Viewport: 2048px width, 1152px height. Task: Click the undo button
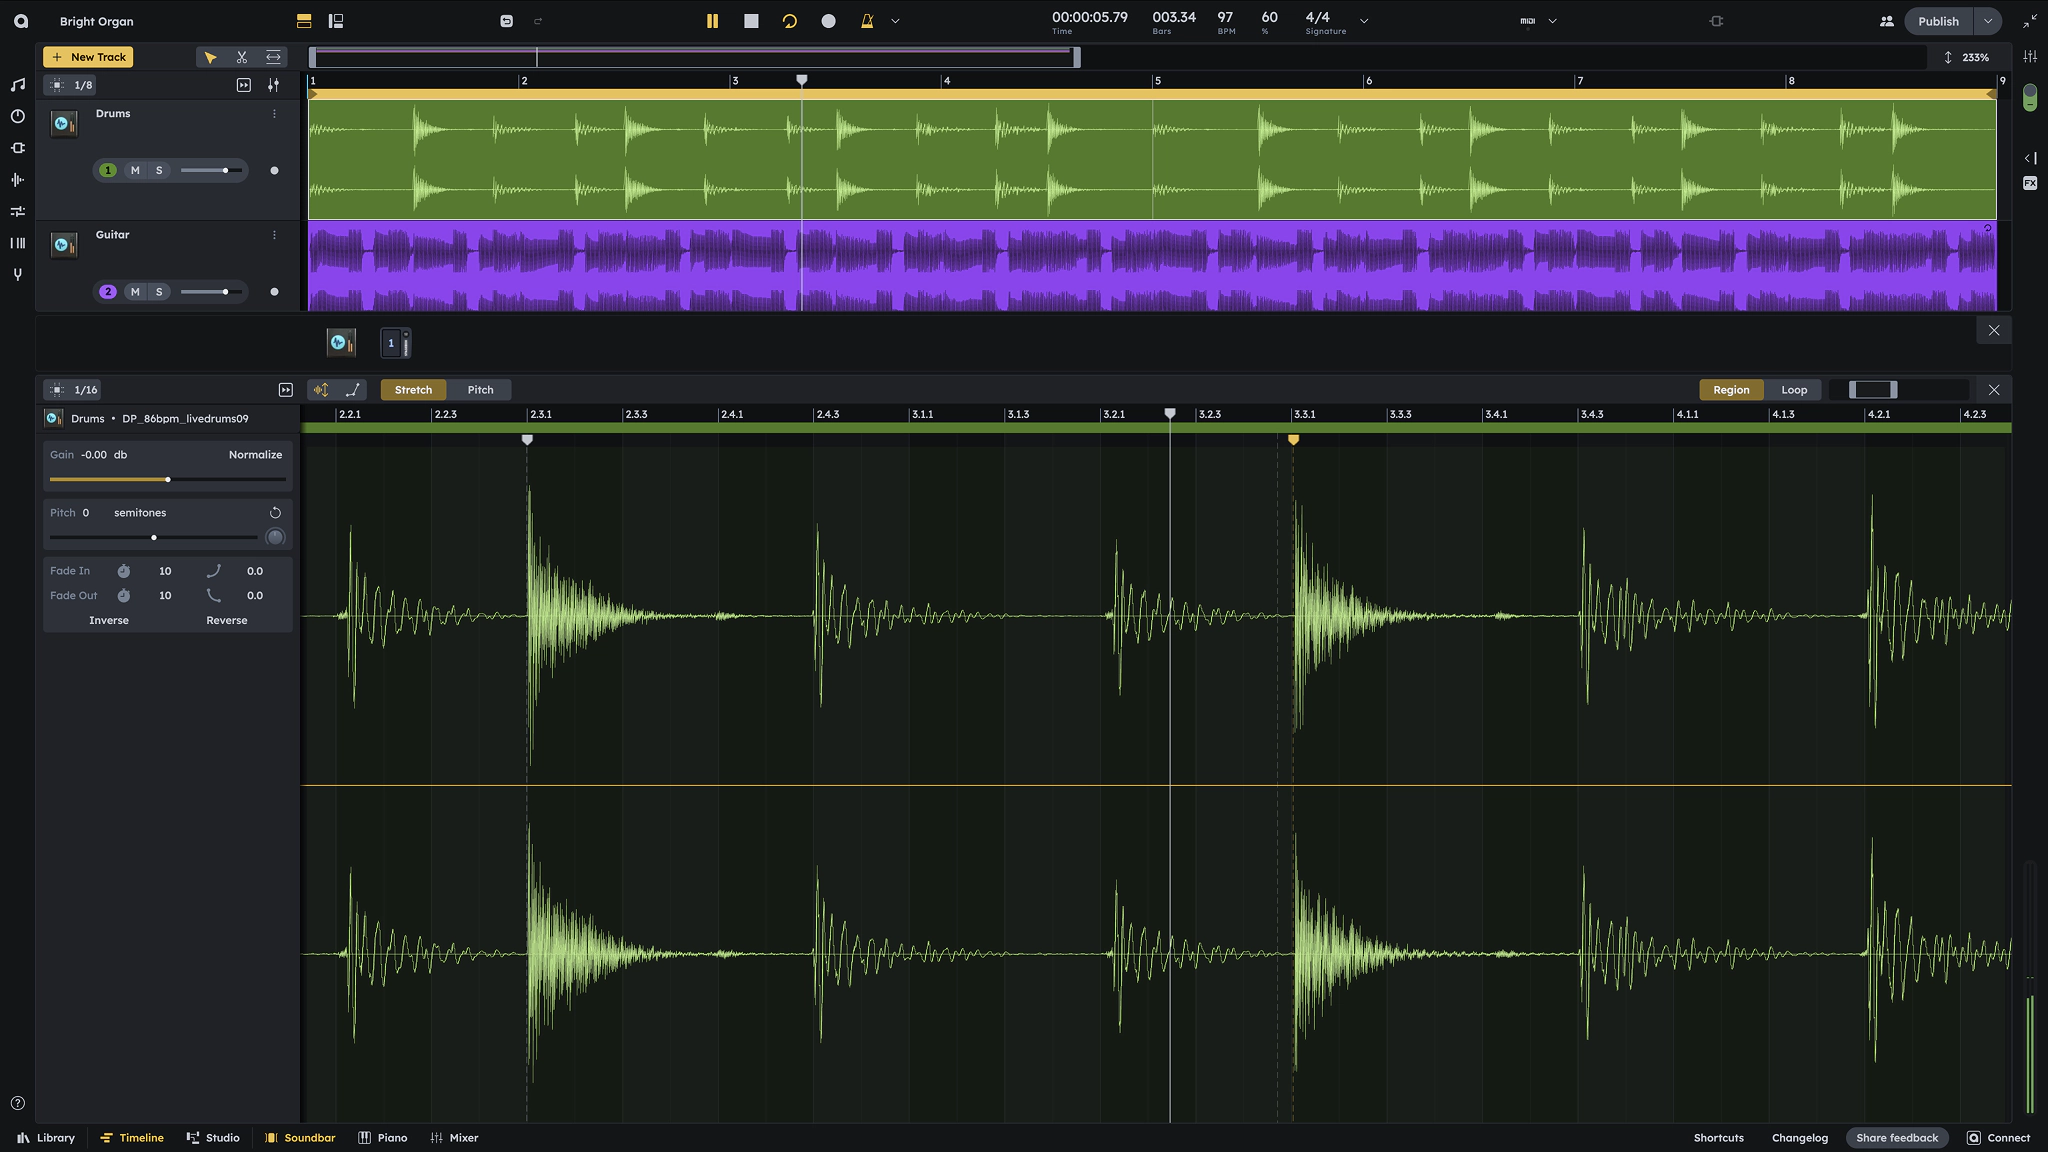[x=506, y=21]
